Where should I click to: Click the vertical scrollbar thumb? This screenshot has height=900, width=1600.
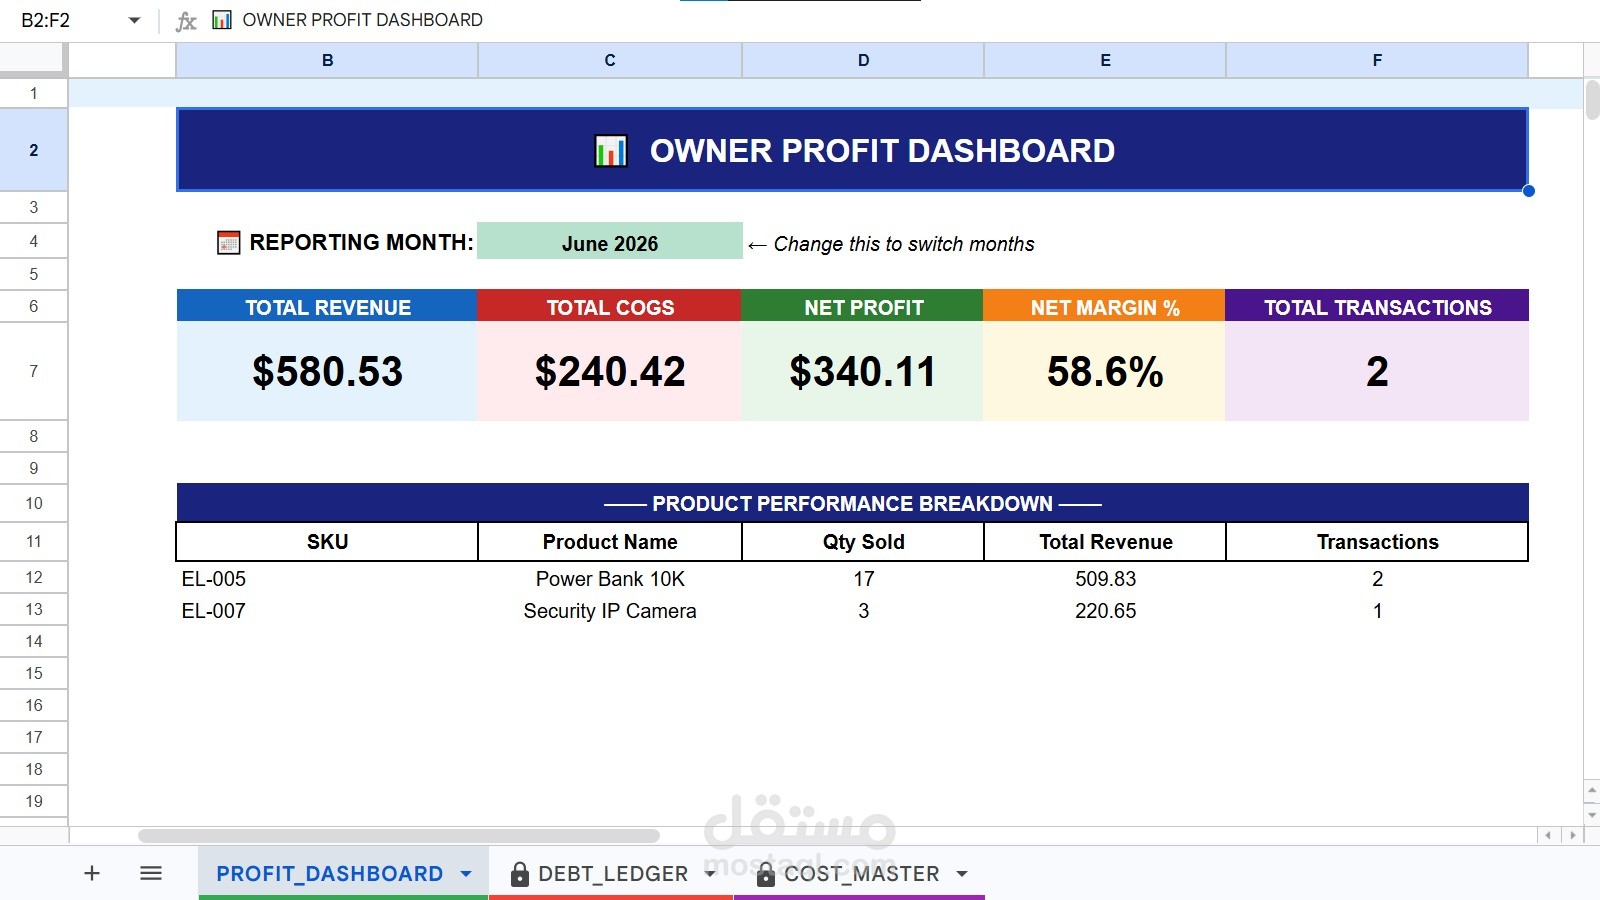pyautogui.click(x=1592, y=99)
